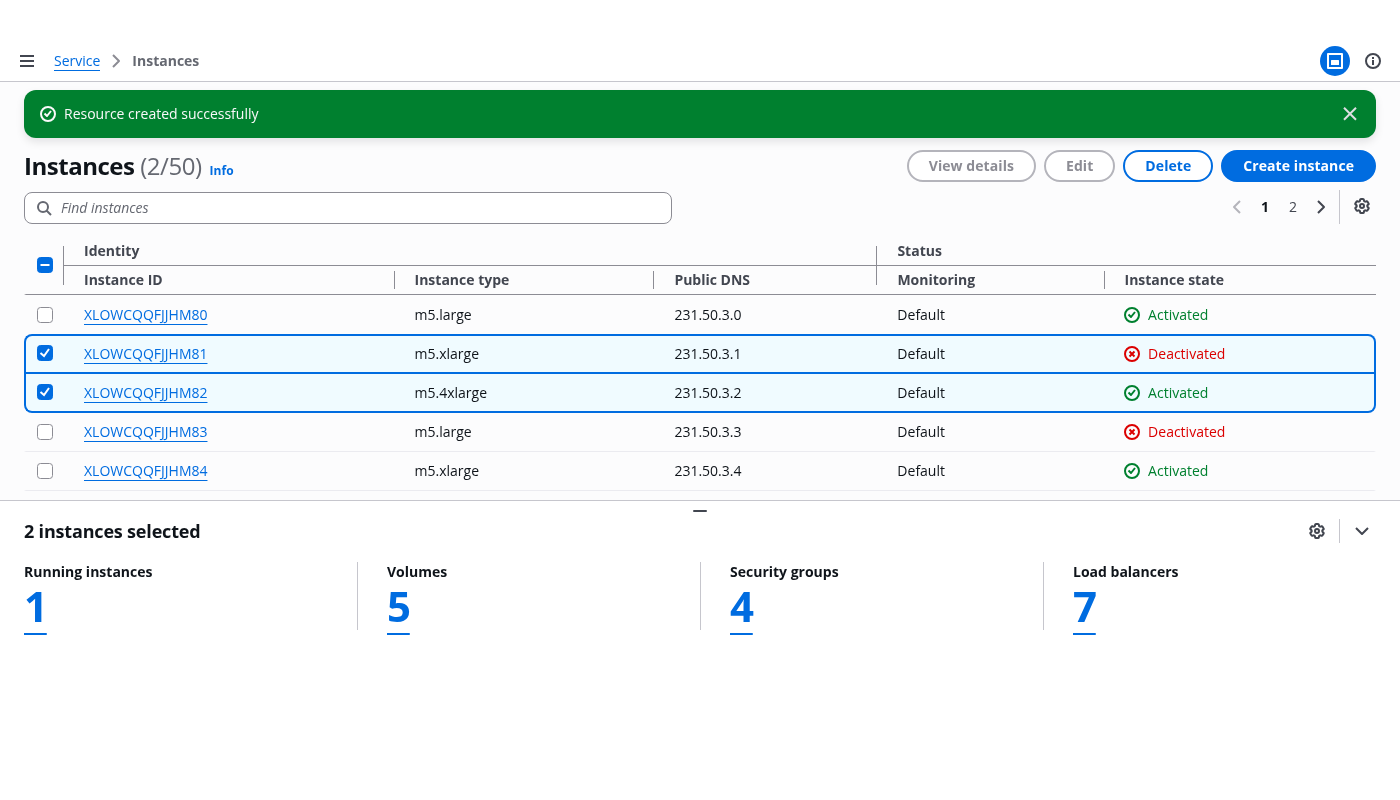The width and height of the screenshot is (1400, 800).
Task: Click m5.large type in row XLOWCQQFJJHM80
Action: [443, 315]
